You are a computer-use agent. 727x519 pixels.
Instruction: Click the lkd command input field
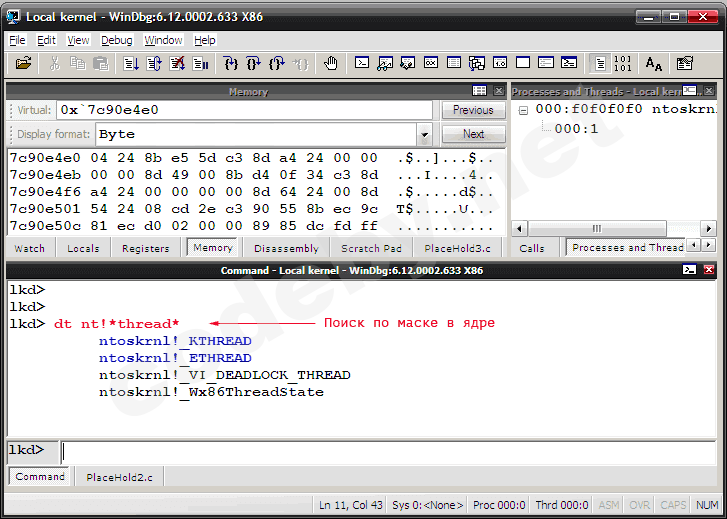point(389,452)
